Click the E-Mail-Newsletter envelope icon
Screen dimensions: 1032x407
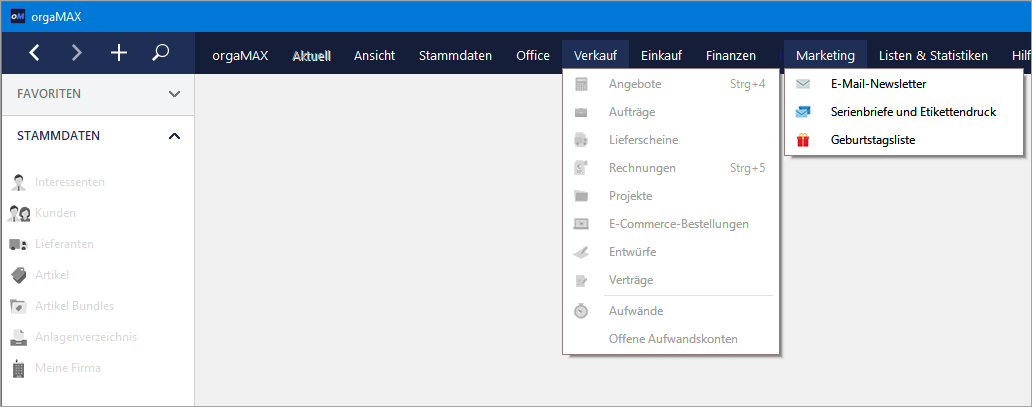(803, 84)
